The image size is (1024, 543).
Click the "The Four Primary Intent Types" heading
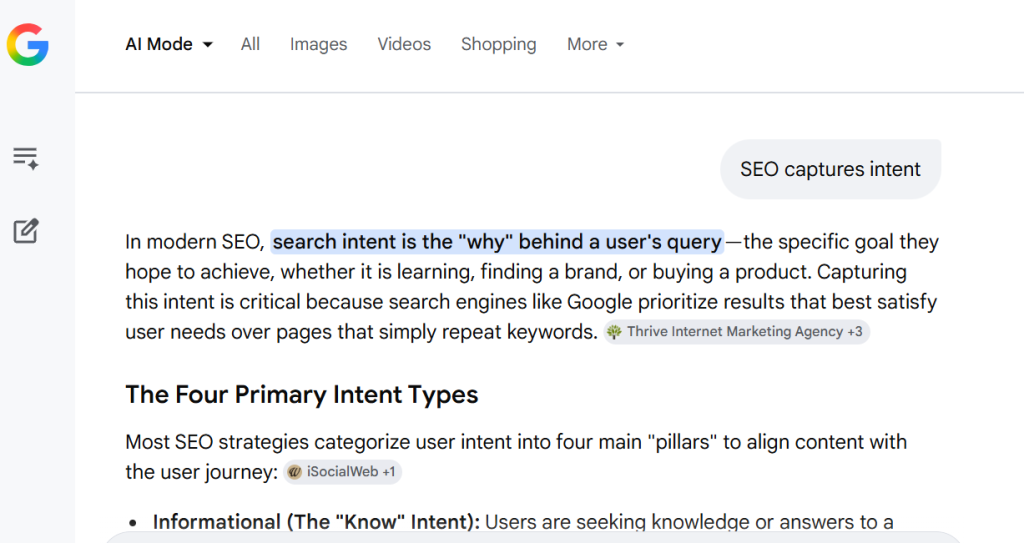(301, 395)
